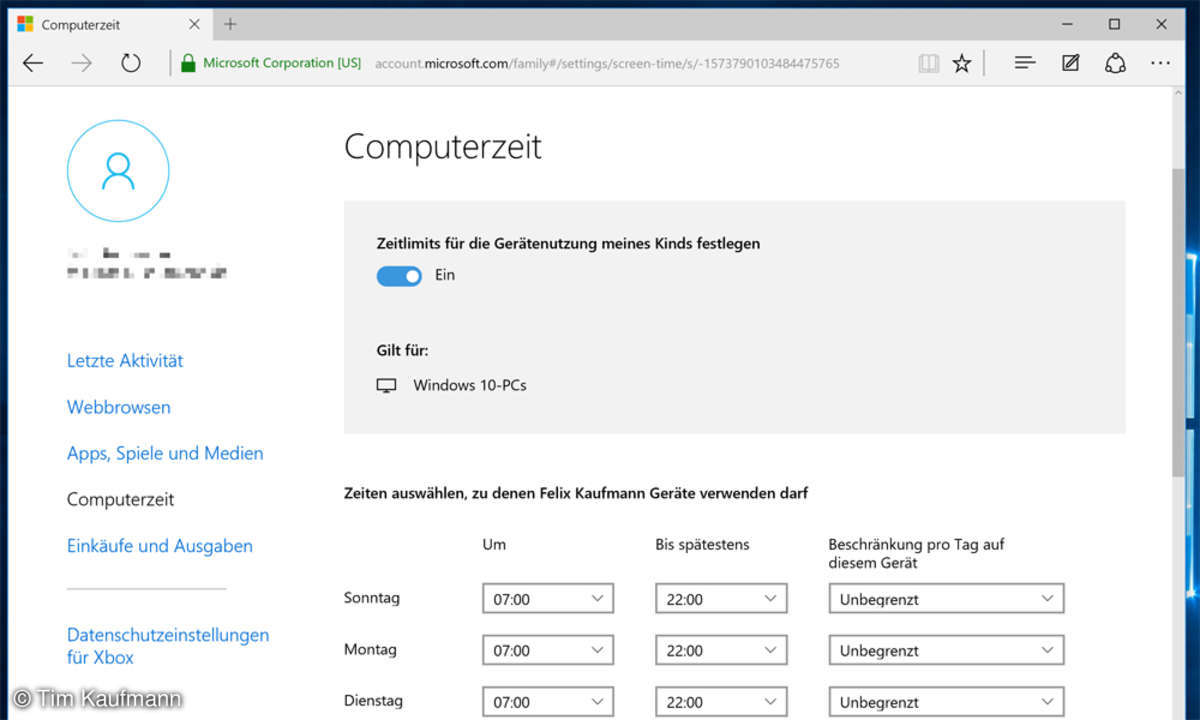Open Montag Bis spätestens dropdown
This screenshot has width=1200, height=720.
click(721, 650)
